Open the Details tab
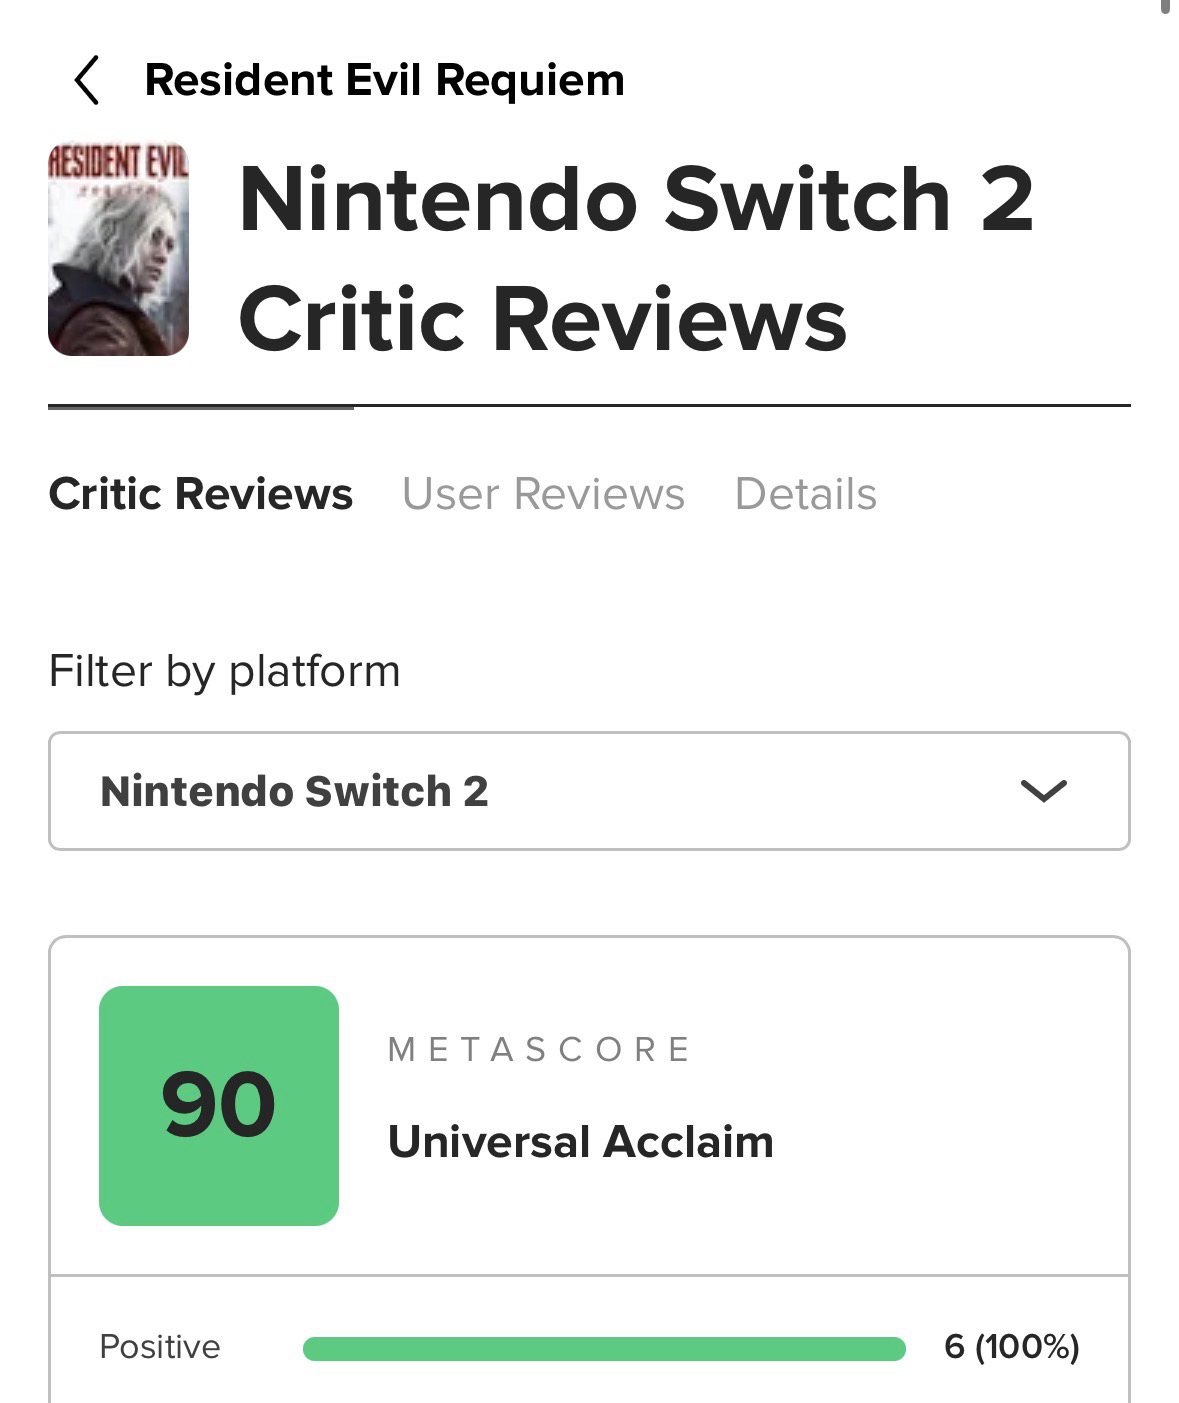The width and height of the screenshot is (1179, 1403). point(805,494)
